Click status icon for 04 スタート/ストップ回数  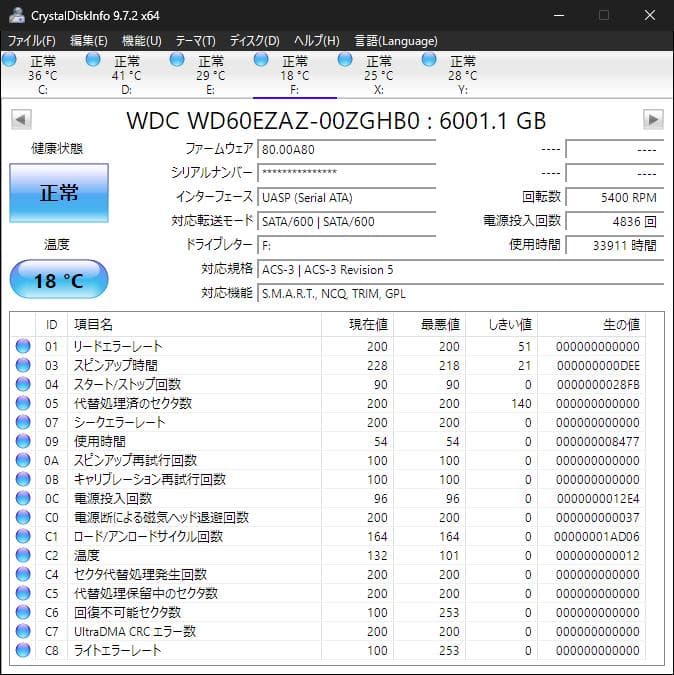[23, 384]
